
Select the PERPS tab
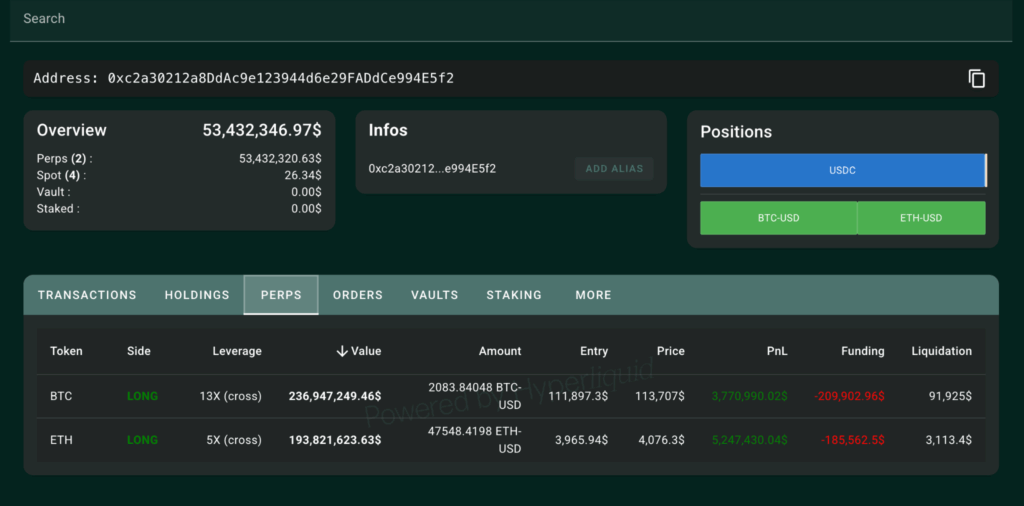(281, 295)
